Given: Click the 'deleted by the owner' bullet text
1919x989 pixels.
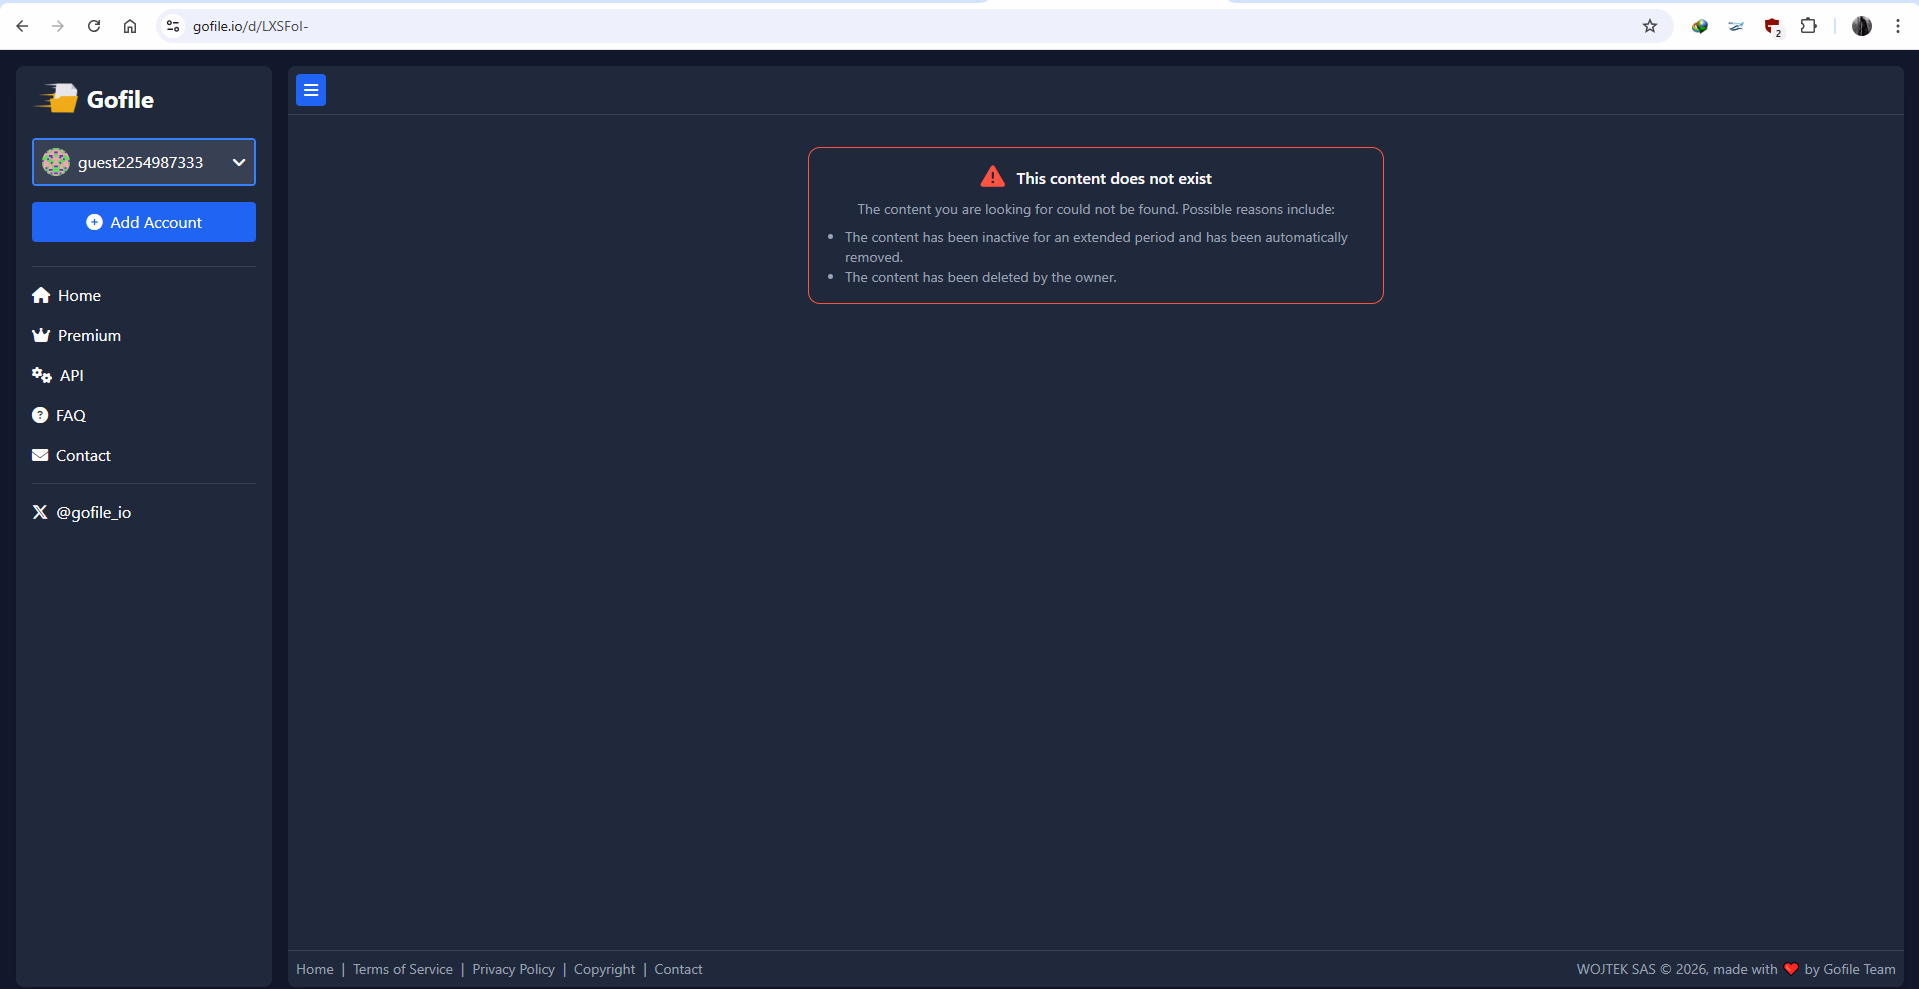Looking at the screenshot, I should 981,277.
